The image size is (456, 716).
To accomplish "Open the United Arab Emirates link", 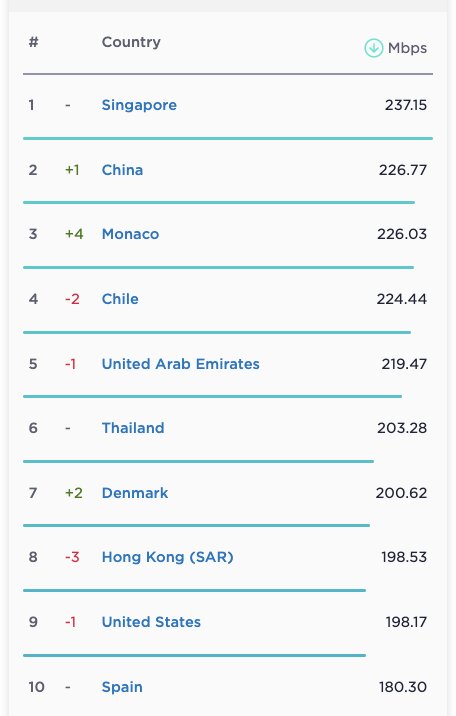I will [181, 364].
